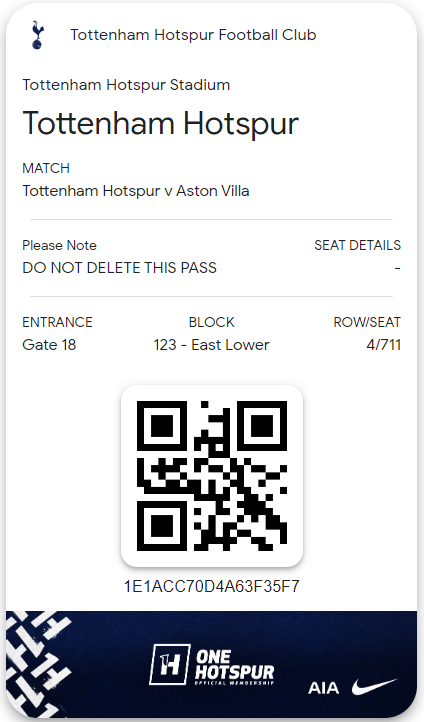Click the SEAT DETAILS label

pos(357,245)
